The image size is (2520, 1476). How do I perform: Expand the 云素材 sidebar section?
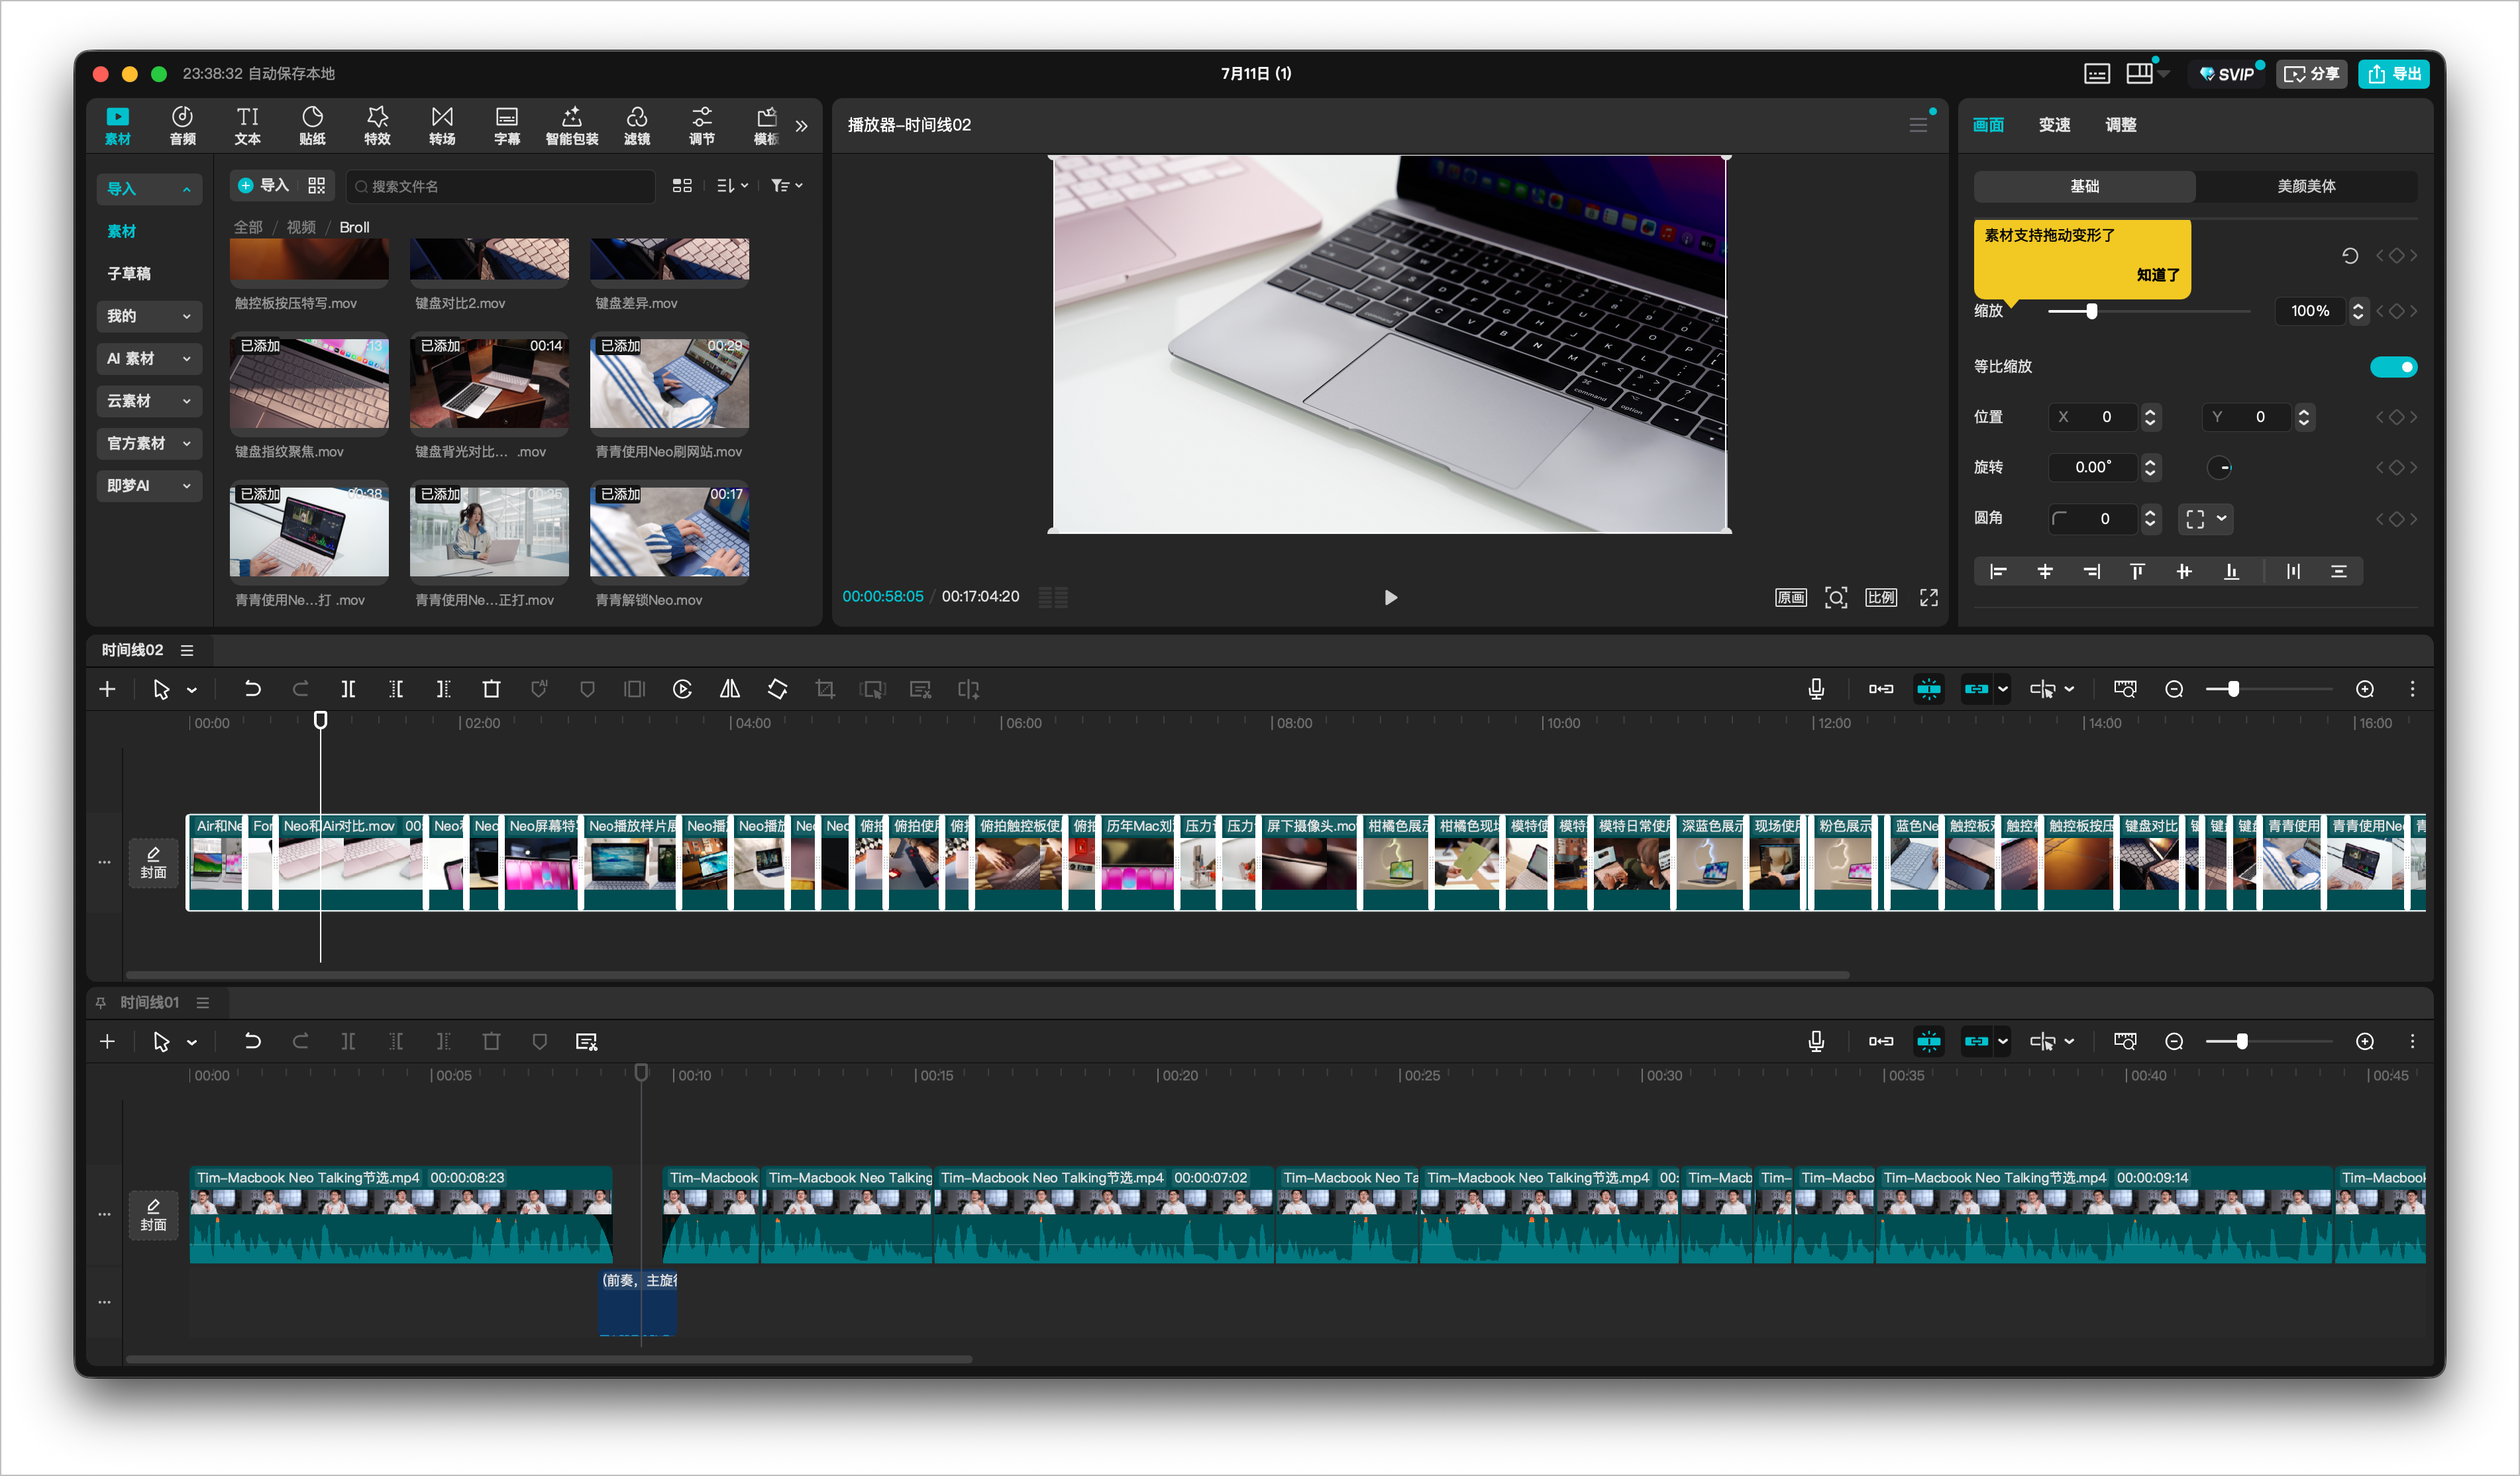coord(149,401)
